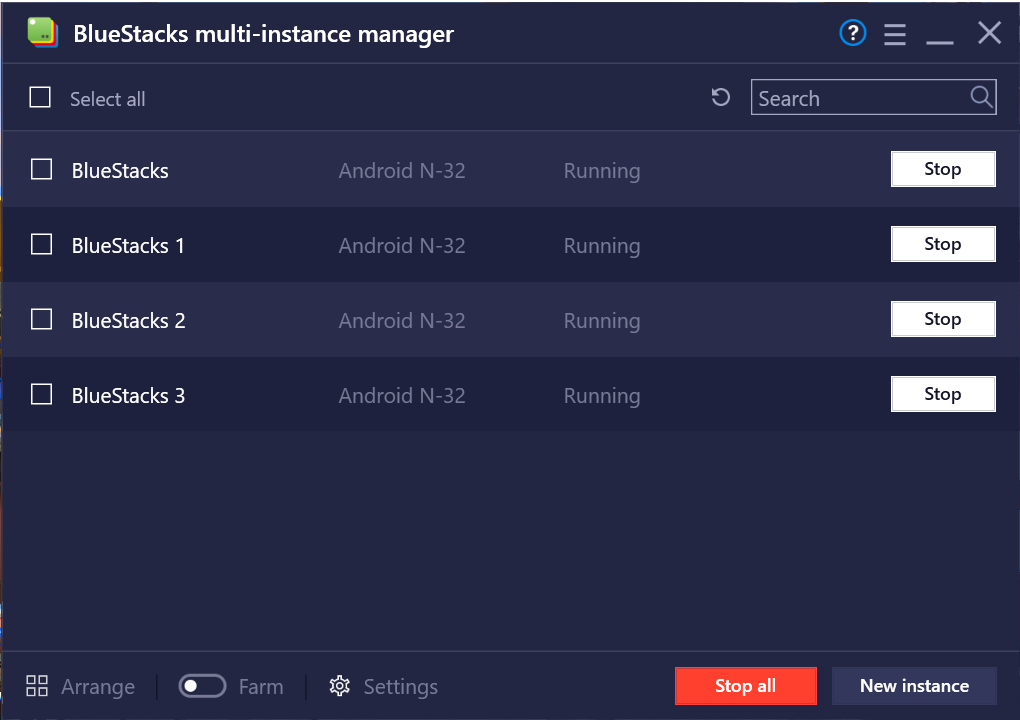Screen dimensions: 1020x720
Task: Tick the checkbox for BlueStacks instance
Action: [42, 169]
